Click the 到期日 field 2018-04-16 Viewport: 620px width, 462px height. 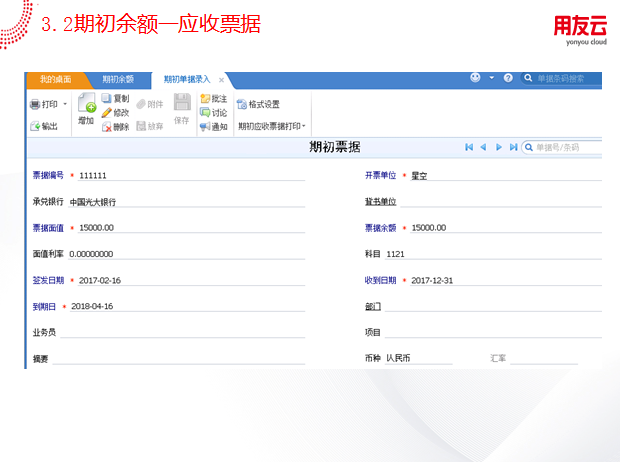click(187, 306)
